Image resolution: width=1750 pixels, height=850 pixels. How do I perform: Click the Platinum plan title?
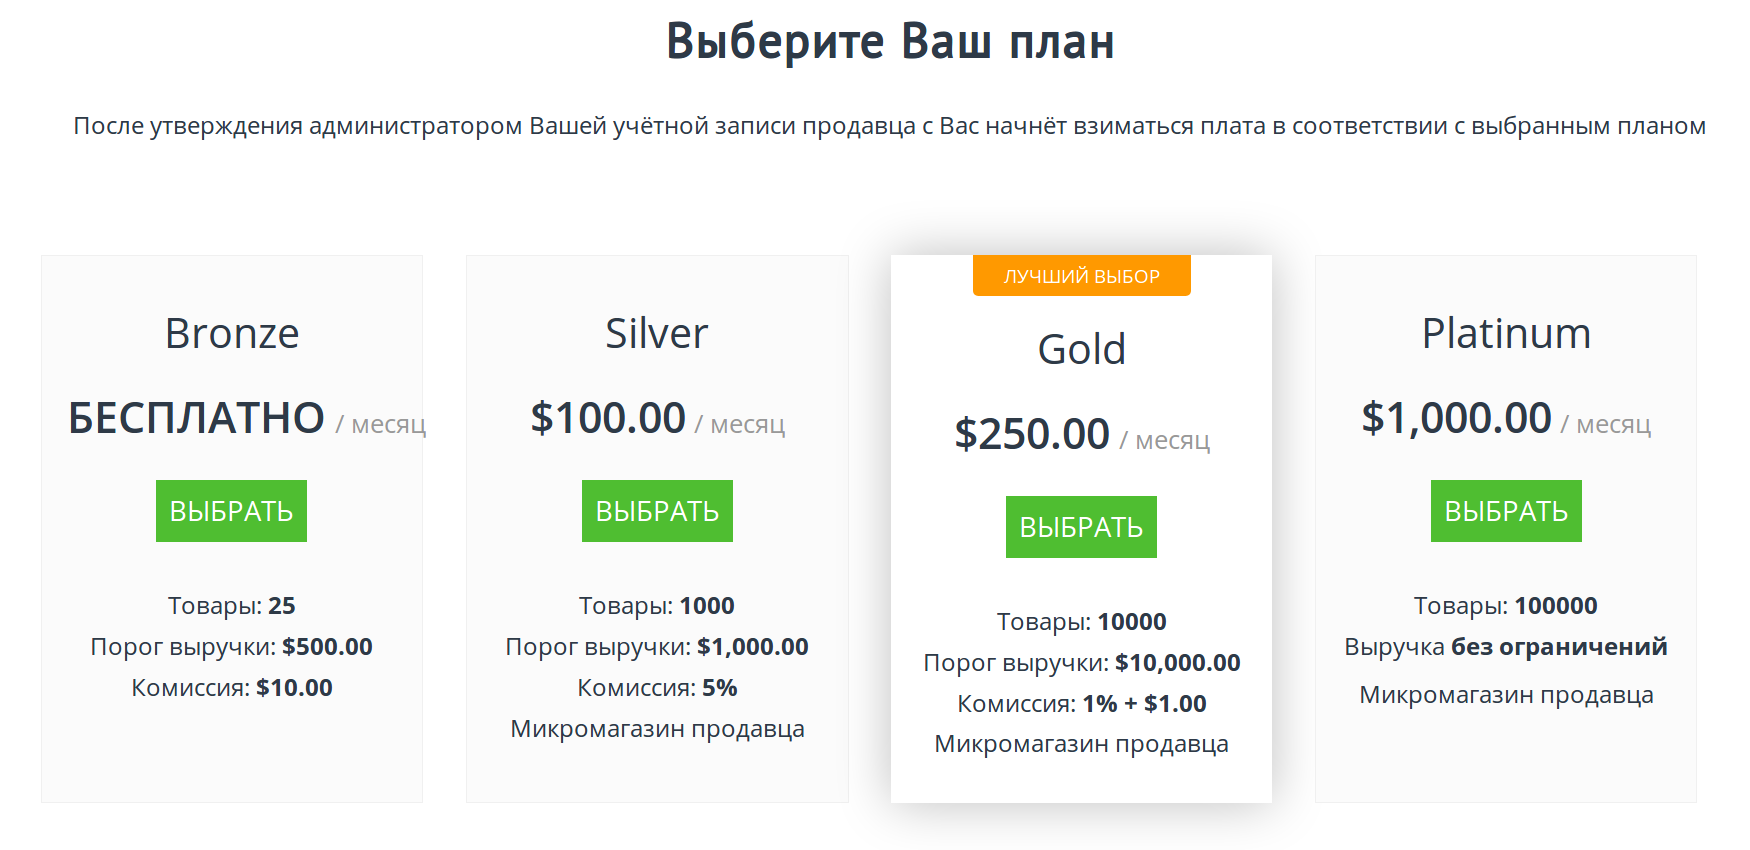(x=1506, y=333)
